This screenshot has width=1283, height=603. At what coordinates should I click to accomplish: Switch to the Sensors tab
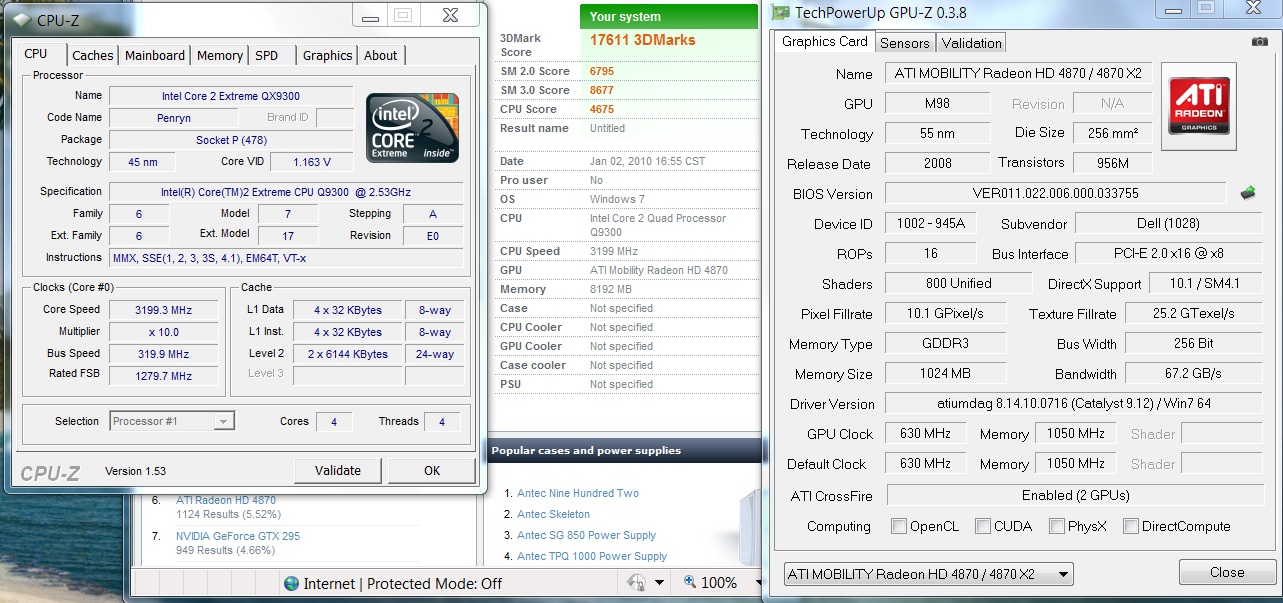click(905, 43)
